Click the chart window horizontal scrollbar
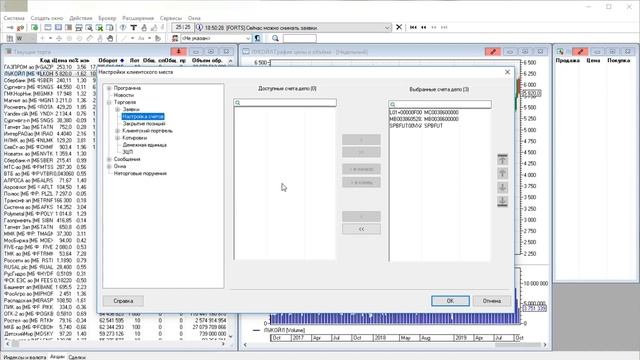This screenshot has height=360, width=640. tap(395, 345)
